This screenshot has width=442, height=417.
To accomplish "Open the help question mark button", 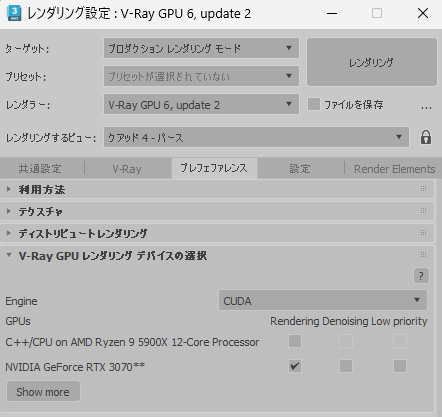I will (x=421, y=276).
